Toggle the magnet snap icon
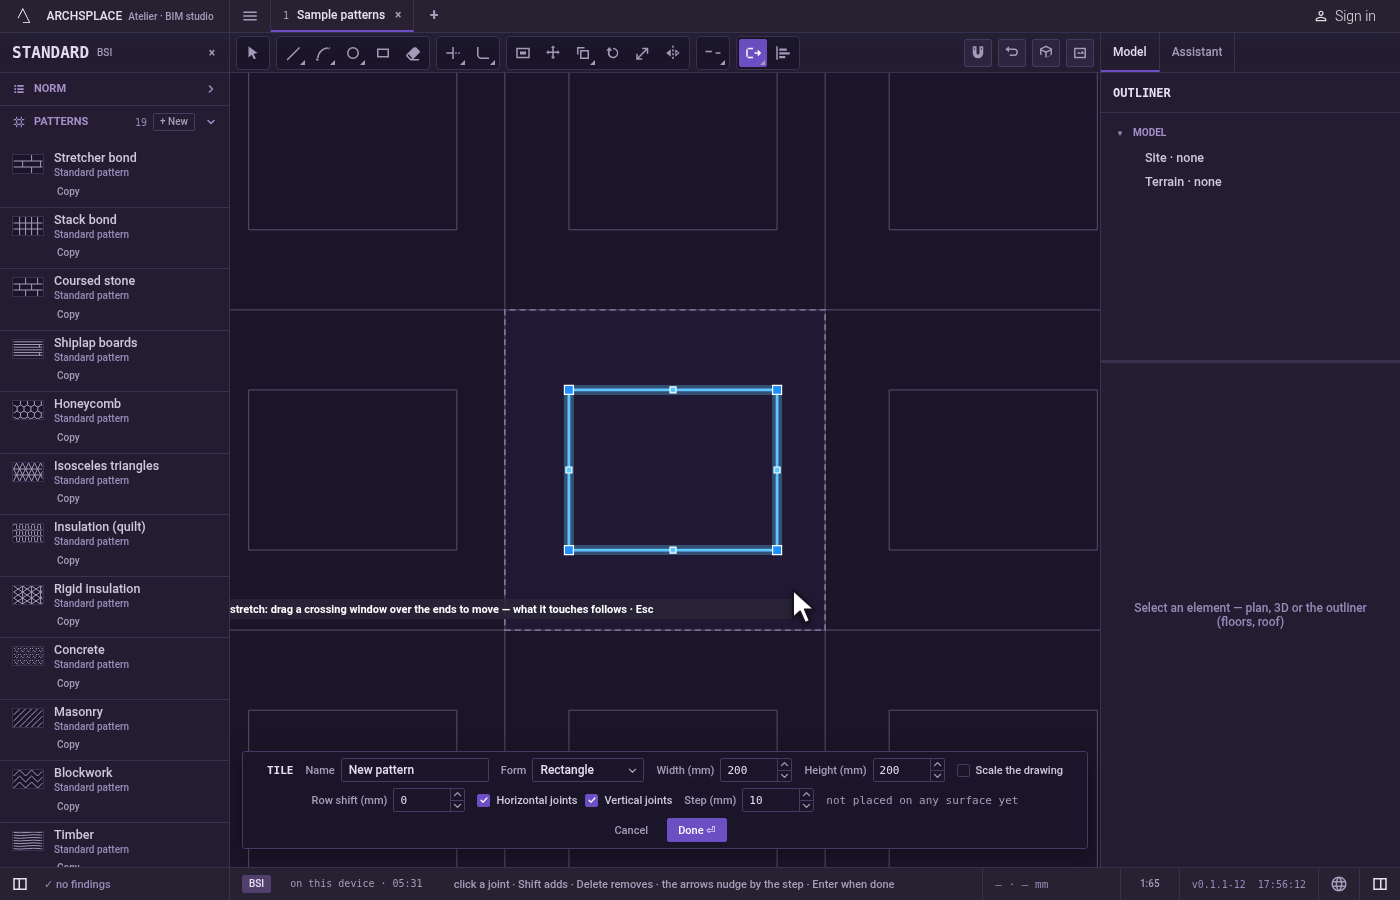The width and height of the screenshot is (1400, 900). click(x=978, y=52)
